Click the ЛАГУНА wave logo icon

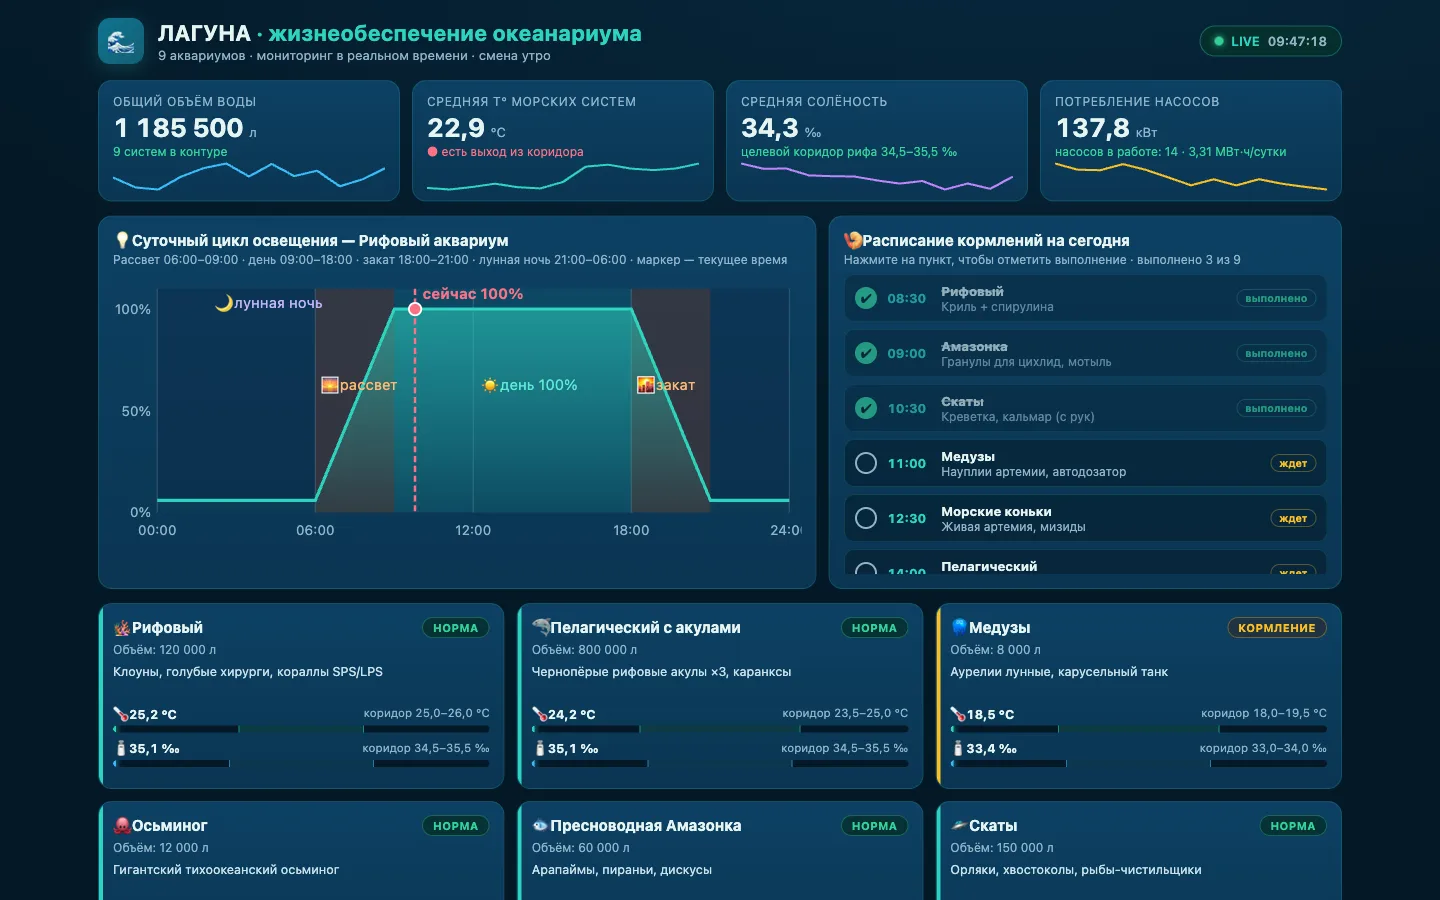pyautogui.click(x=121, y=42)
